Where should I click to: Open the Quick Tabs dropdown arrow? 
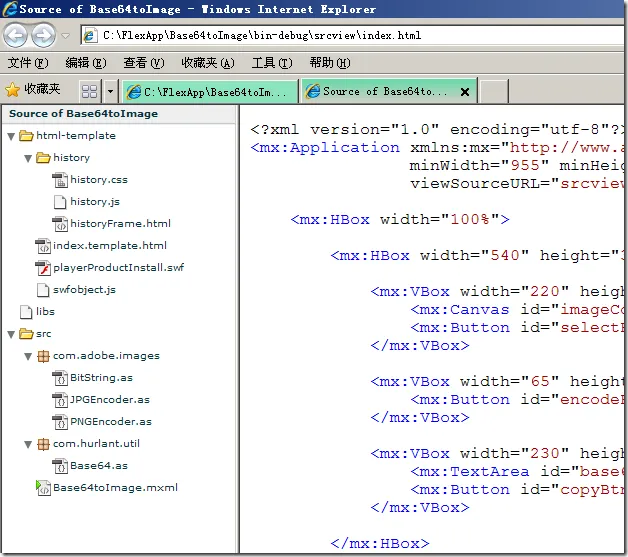[109, 91]
